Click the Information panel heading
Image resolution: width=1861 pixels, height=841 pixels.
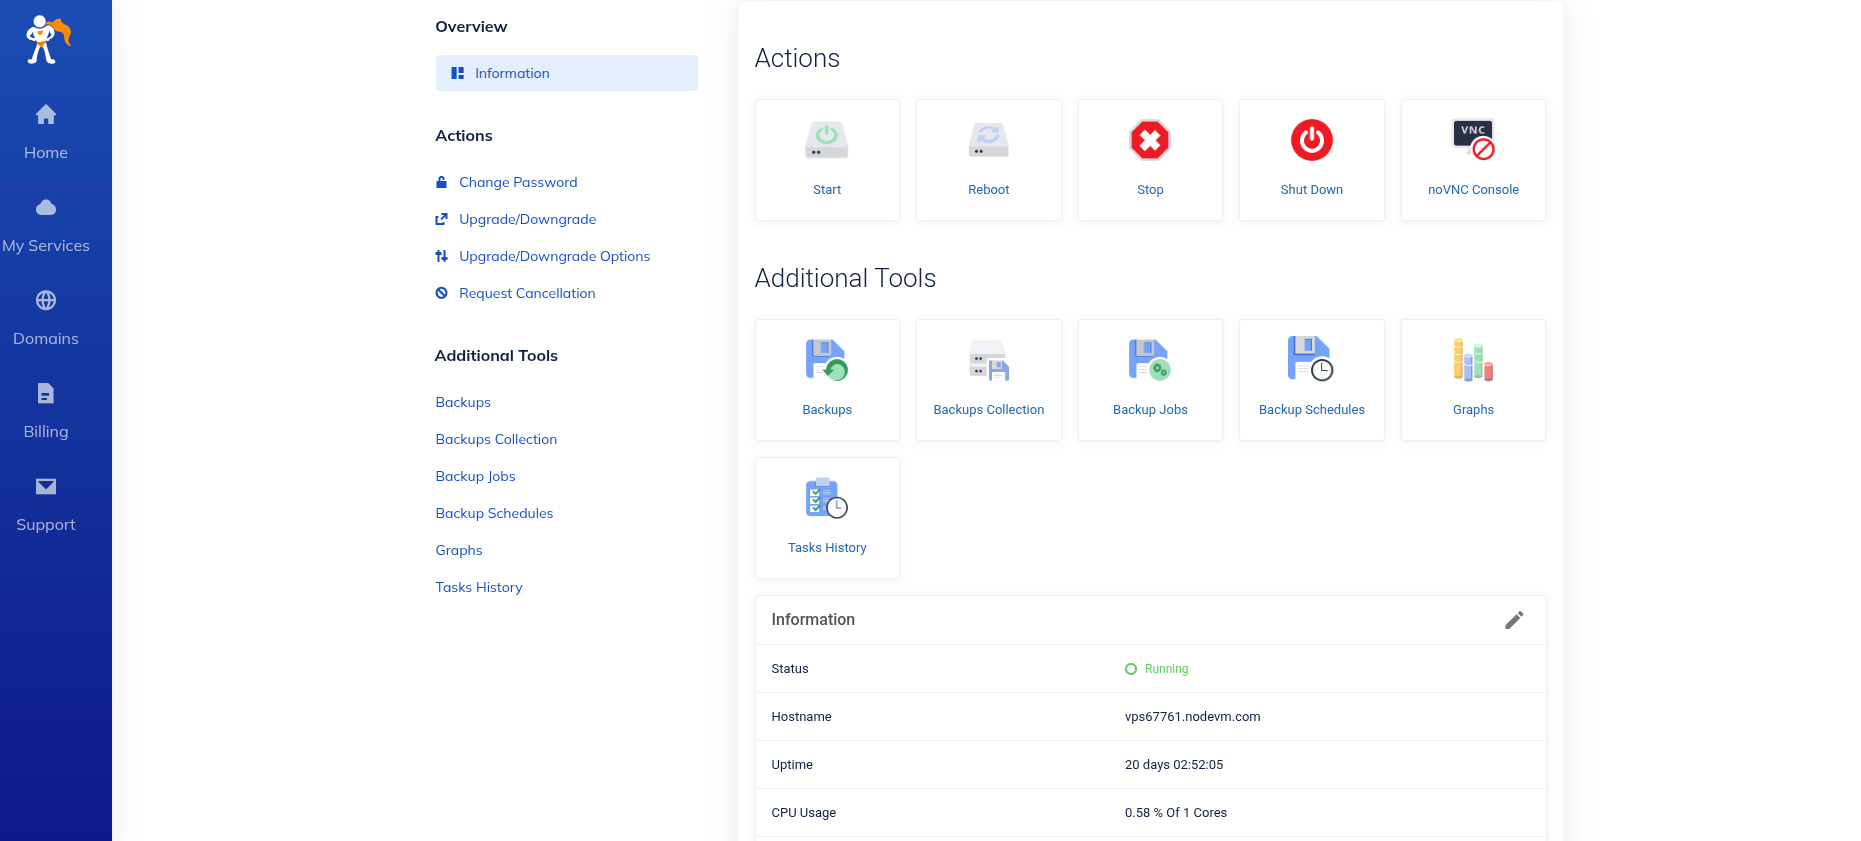coord(813,620)
